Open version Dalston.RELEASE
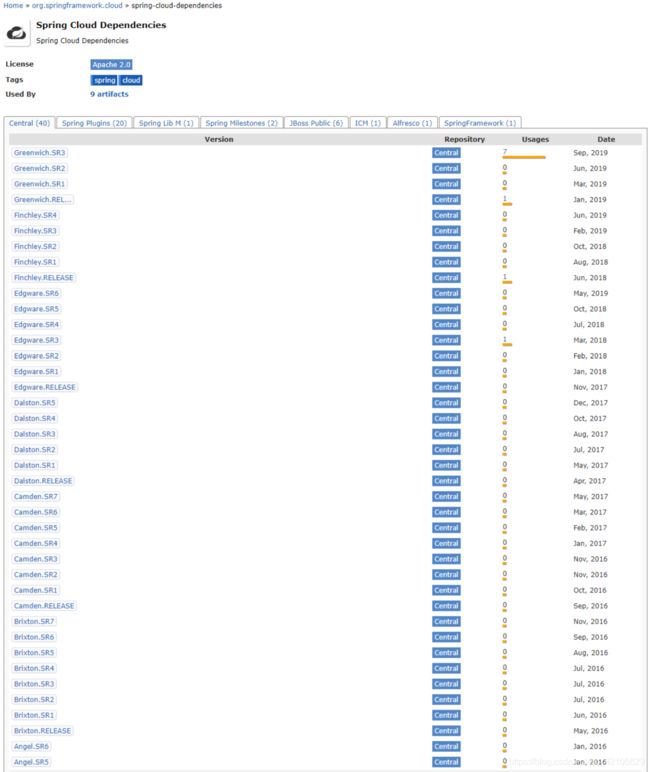This screenshot has height=772, width=650. tap(43, 481)
